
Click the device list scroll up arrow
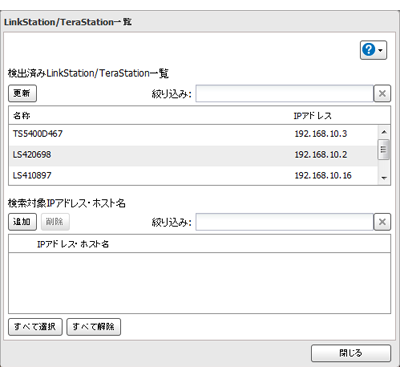point(384,132)
